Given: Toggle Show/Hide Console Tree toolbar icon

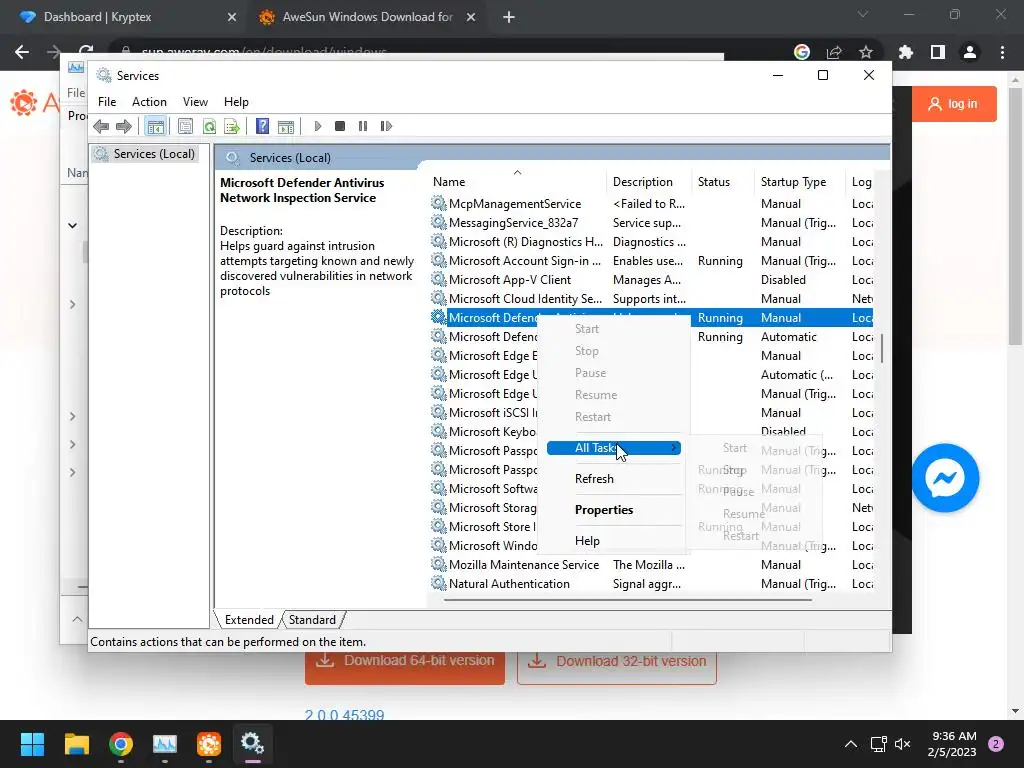Looking at the screenshot, I should click(x=155, y=126).
